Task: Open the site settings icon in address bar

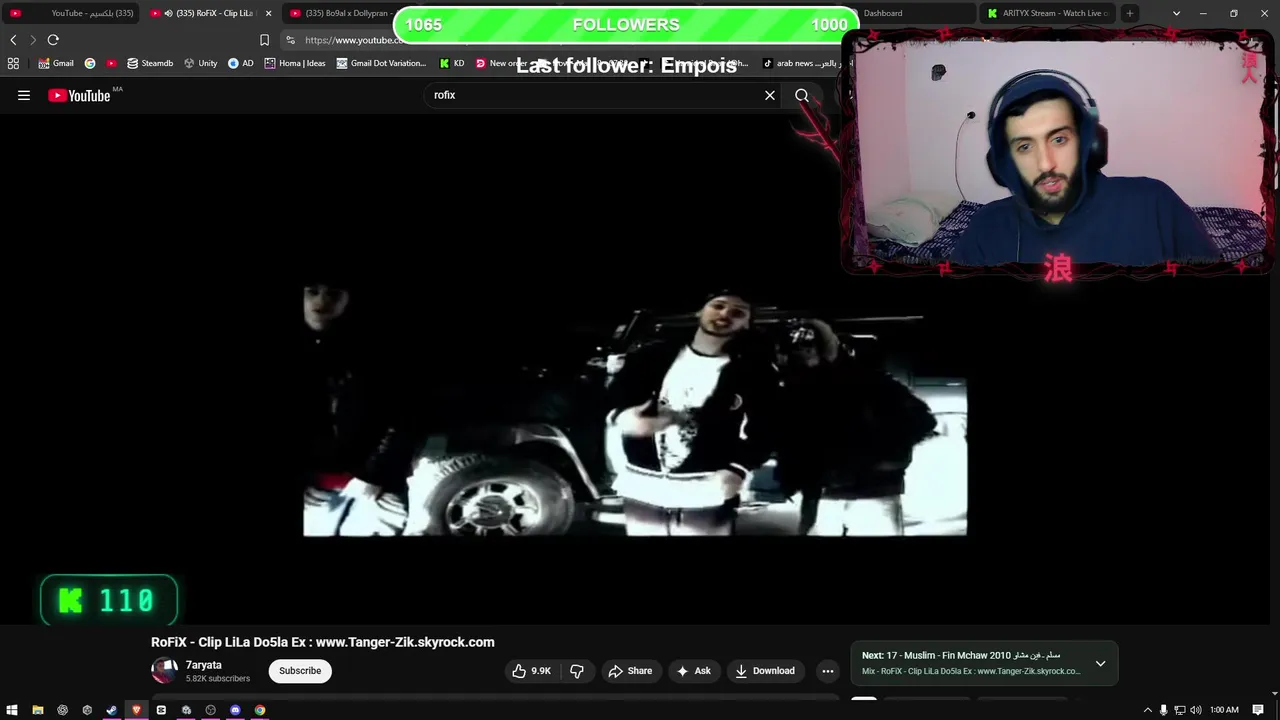Action: (290, 40)
